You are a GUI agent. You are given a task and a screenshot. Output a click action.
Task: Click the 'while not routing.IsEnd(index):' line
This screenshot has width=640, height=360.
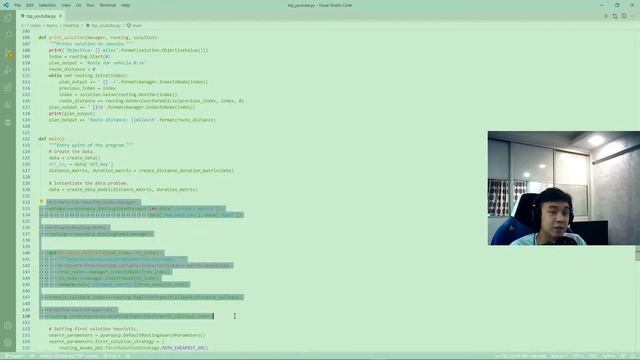88,76
